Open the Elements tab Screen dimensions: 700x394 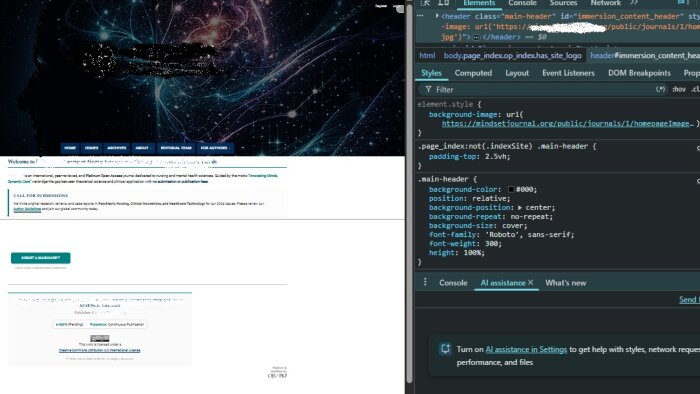click(479, 3)
